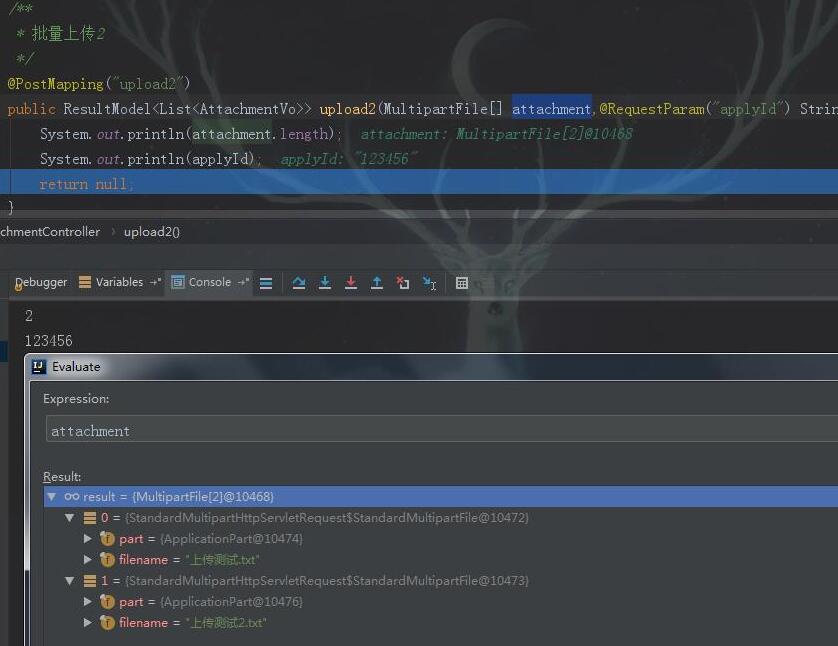Screen dimensions: 838x646
Task: Open Evaluate Expression calculator icon
Action: 462,283
